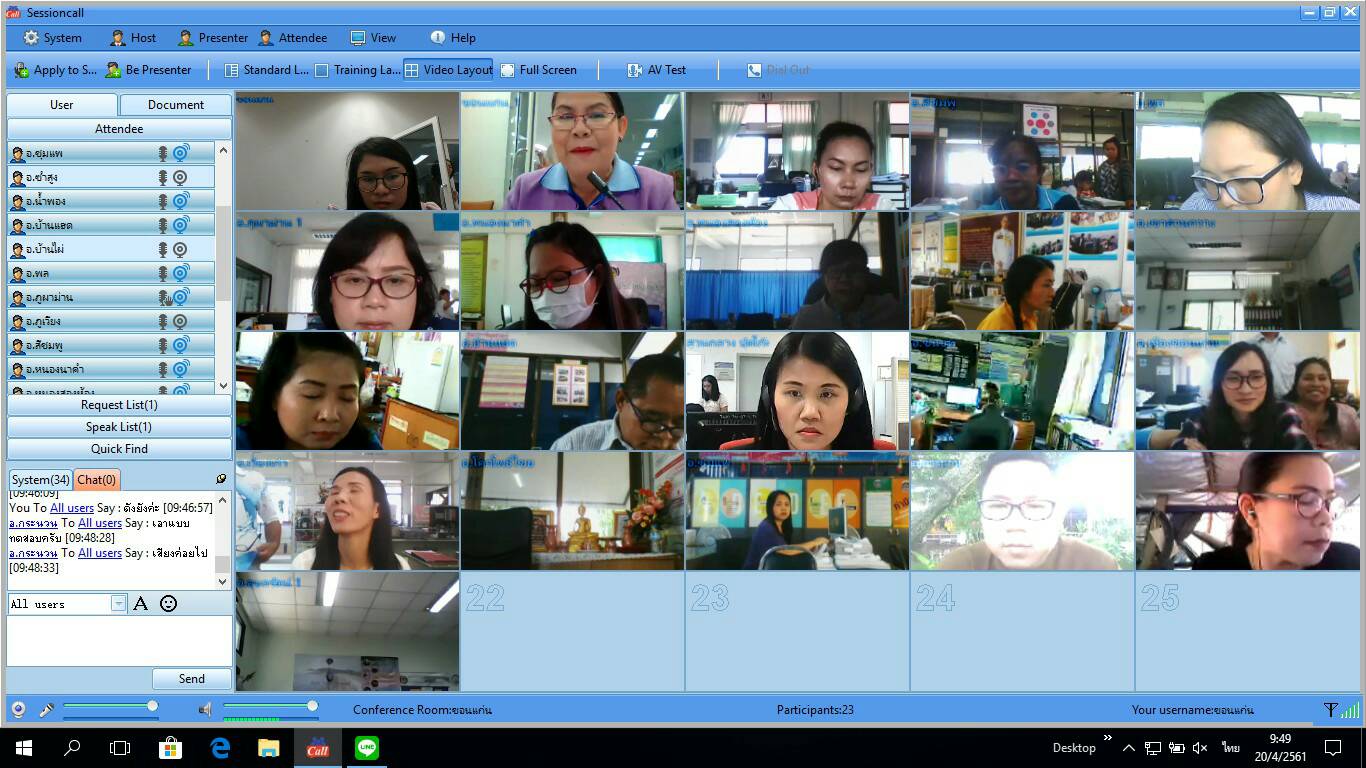This screenshot has width=1366, height=768.
Task: Open the Presenter menu
Action: (x=213, y=38)
